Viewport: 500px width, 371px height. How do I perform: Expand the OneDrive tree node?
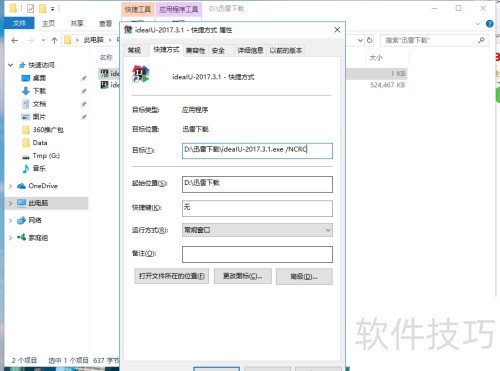tap(11, 186)
